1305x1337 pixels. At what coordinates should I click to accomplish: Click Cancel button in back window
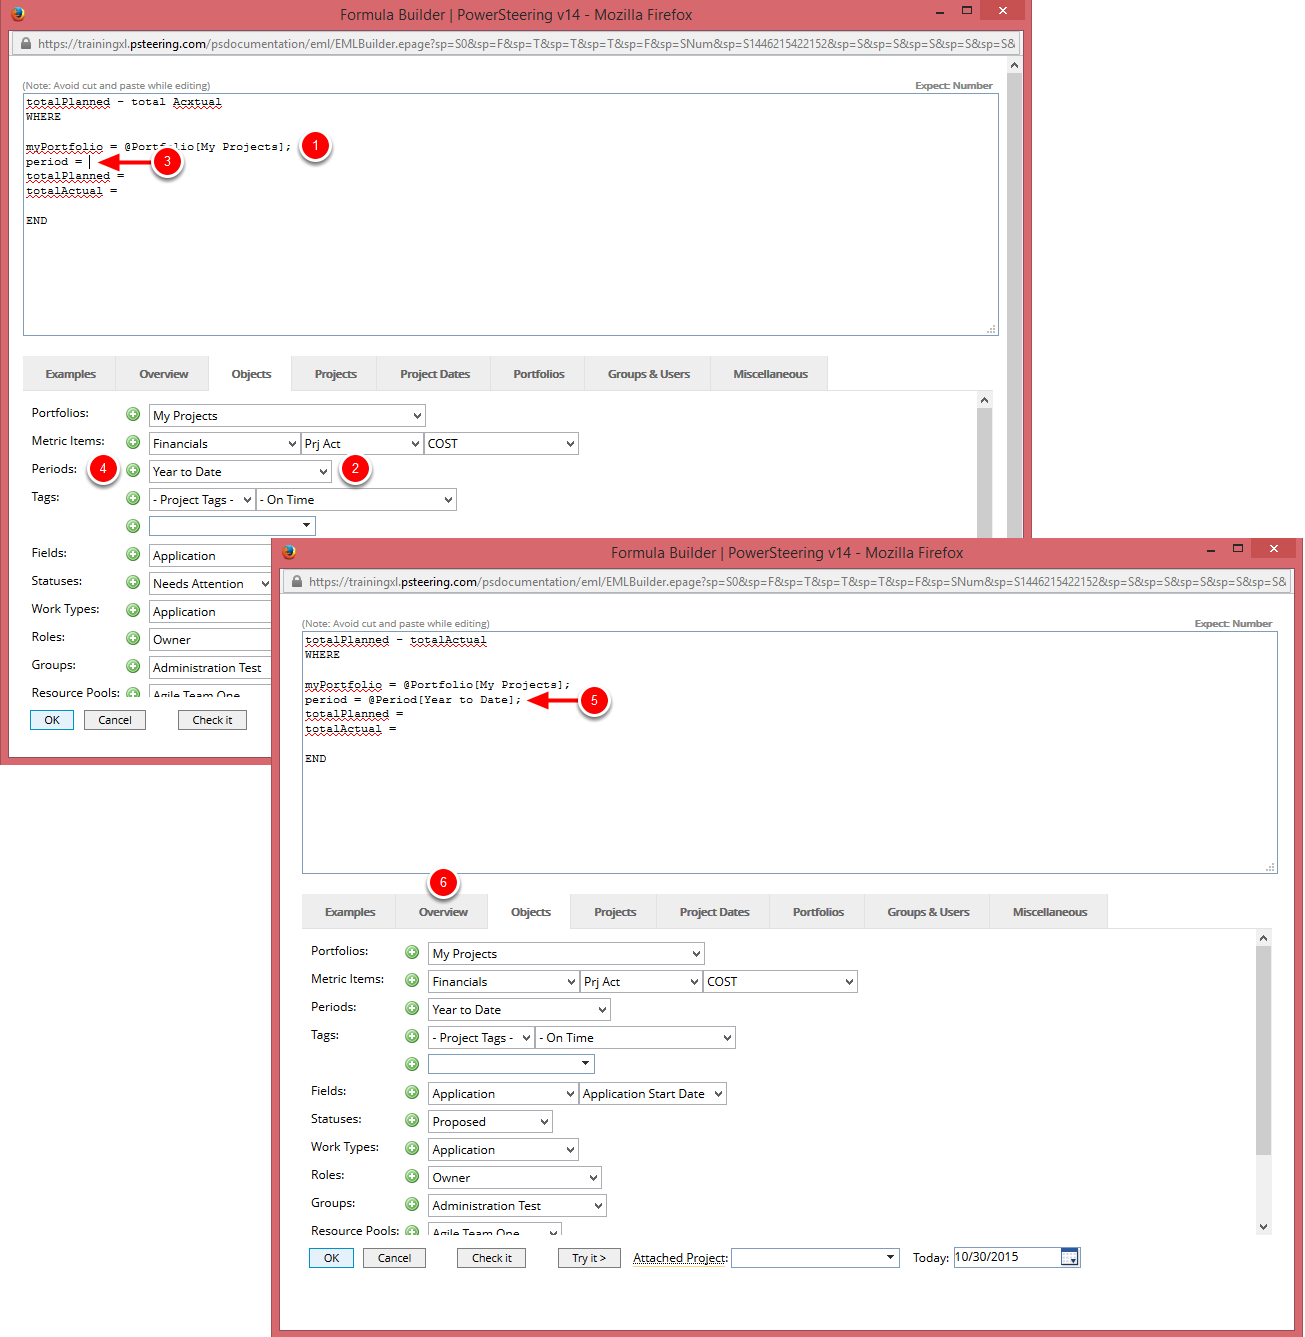point(115,720)
